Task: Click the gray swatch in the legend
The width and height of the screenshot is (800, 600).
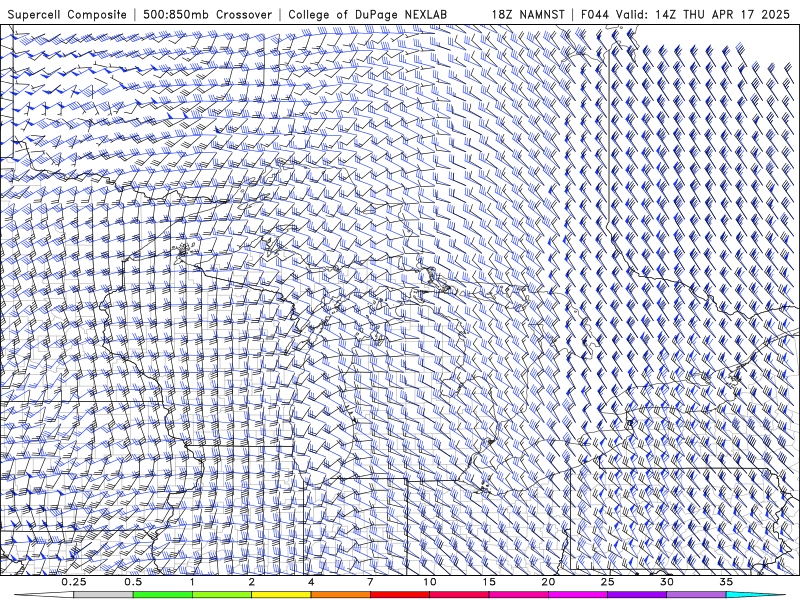Action: click(104, 595)
